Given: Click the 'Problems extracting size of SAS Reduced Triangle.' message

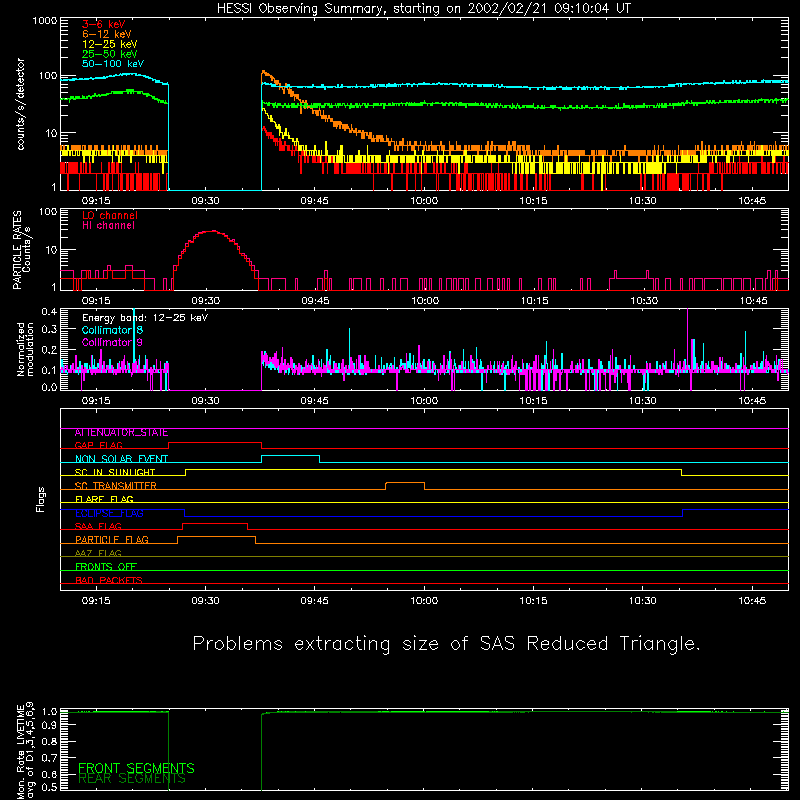Looking at the screenshot, I should click(446, 644).
